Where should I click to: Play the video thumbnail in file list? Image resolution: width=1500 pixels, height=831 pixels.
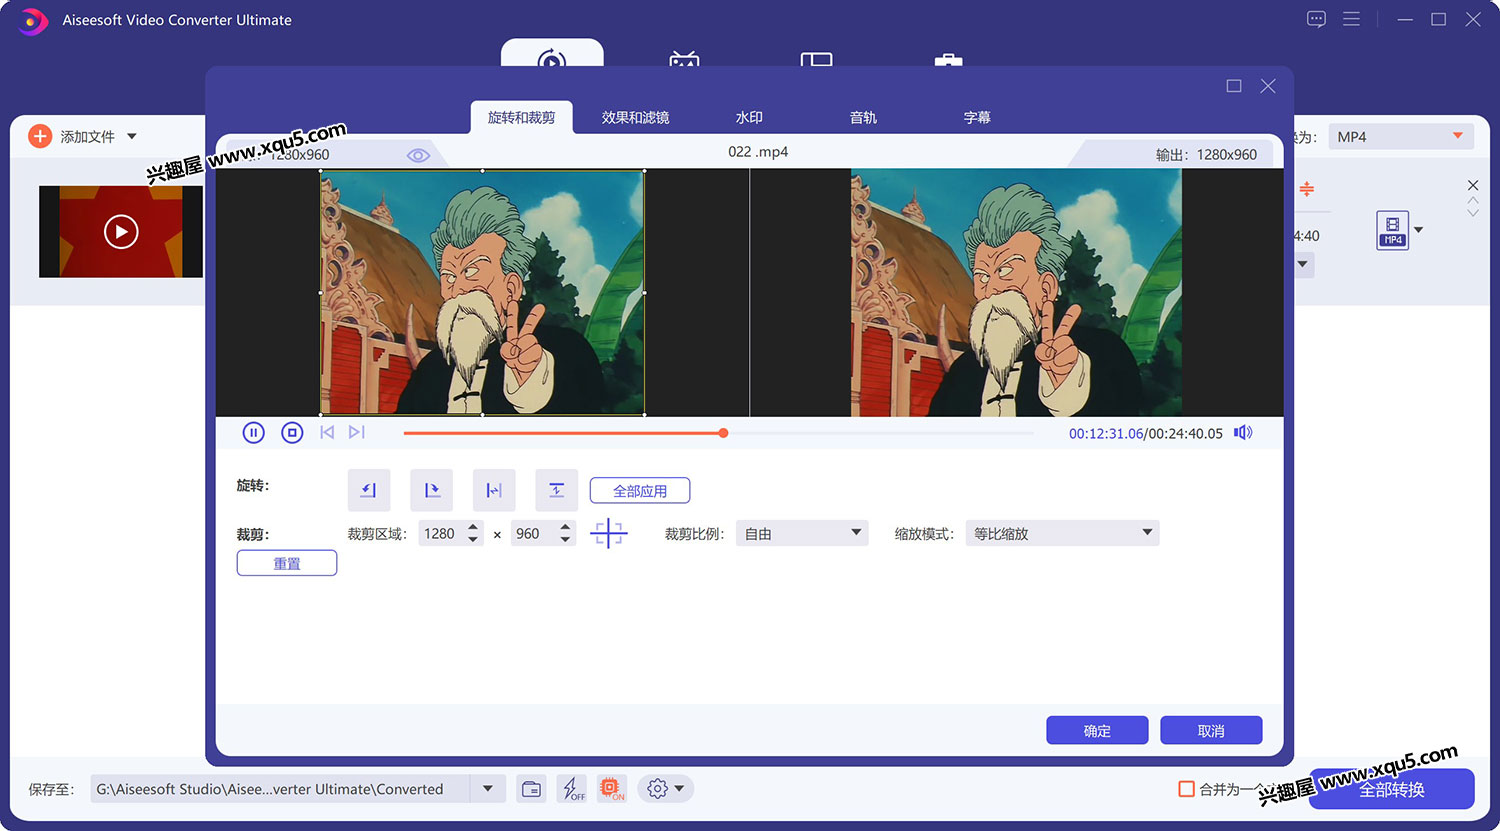pos(121,231)
